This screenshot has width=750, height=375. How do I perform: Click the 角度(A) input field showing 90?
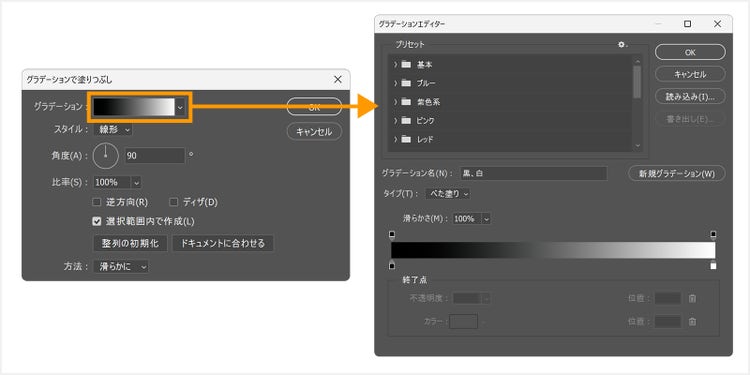pyautogui.click(x=154, y=156)
